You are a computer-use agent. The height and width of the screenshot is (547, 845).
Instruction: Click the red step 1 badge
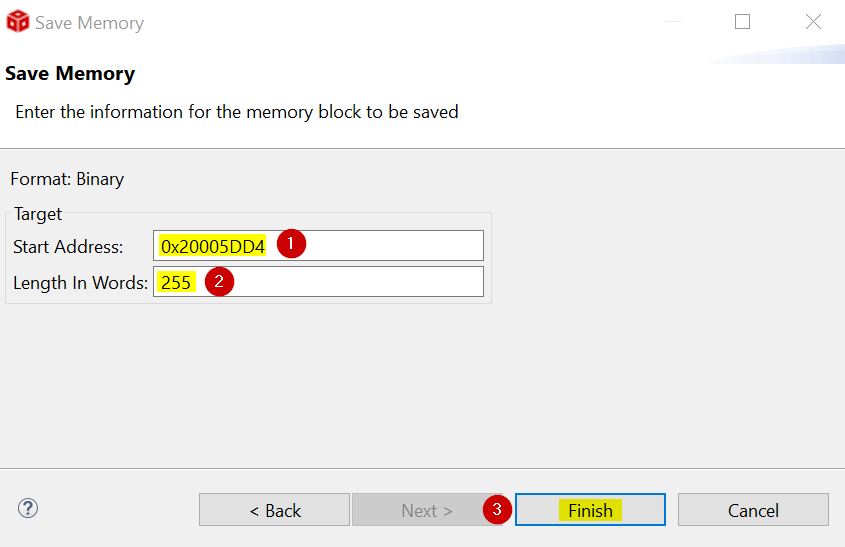click(291, 244)
